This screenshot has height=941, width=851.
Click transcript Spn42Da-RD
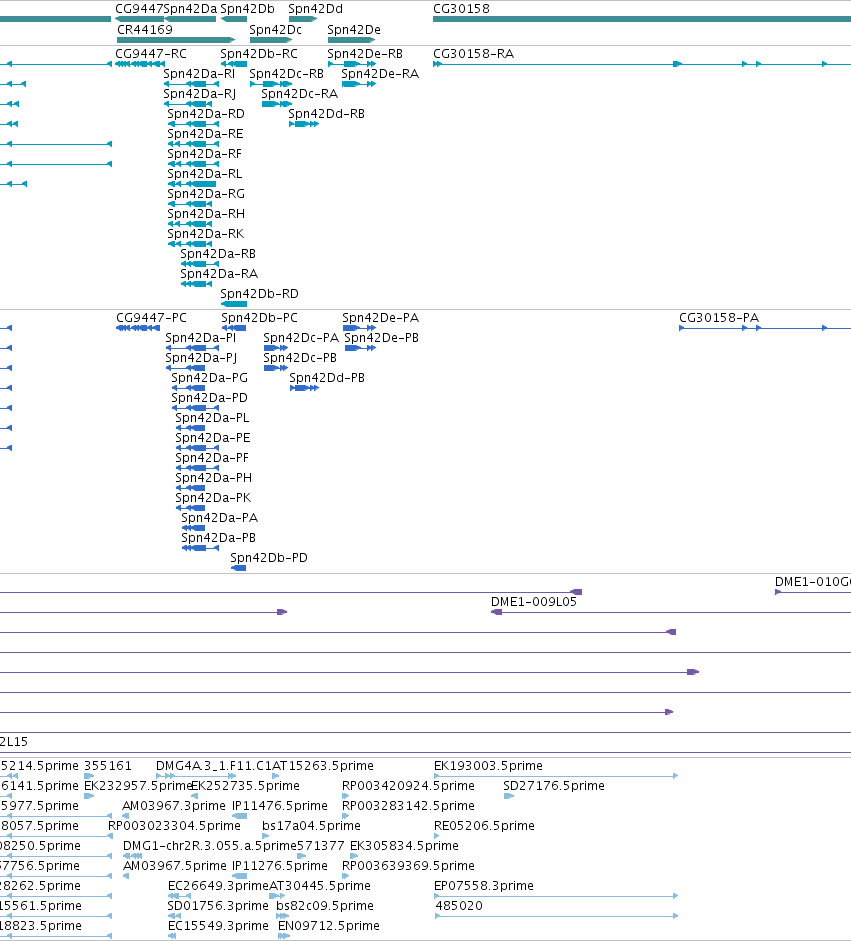pos(206,113)
